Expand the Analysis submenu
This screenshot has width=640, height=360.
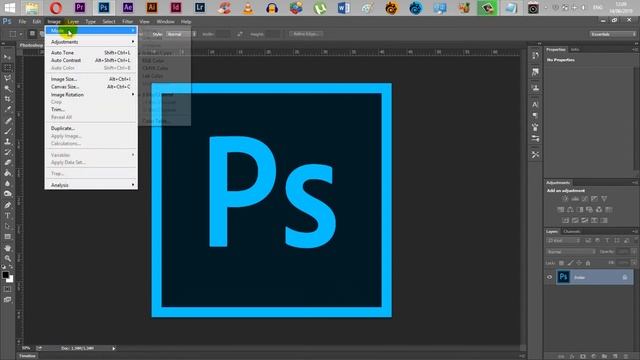pyautogui.click(x=91, y=185)
